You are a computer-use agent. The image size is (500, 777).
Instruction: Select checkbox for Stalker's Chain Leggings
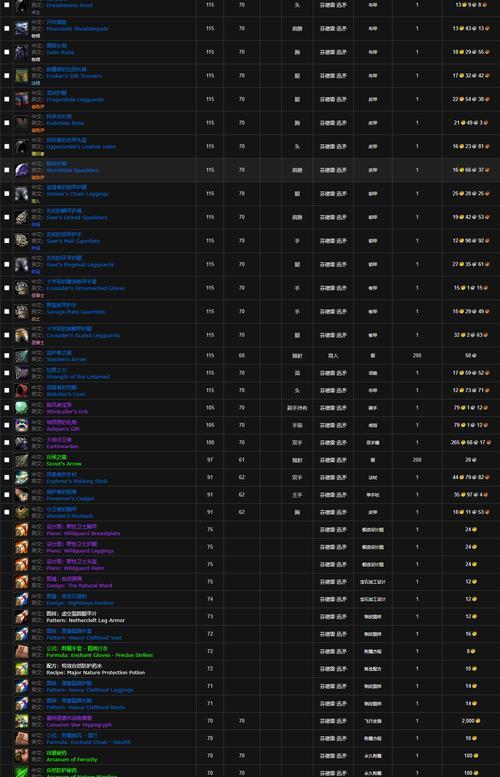[6, 193]
